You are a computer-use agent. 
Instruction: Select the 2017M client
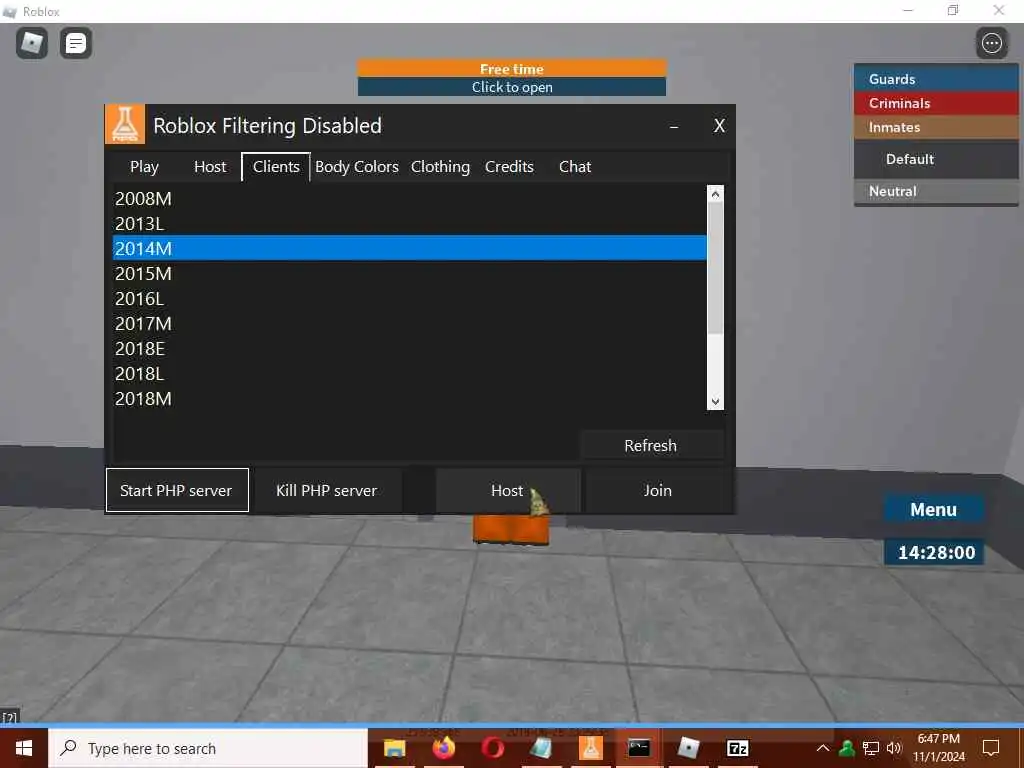[409, 323]
